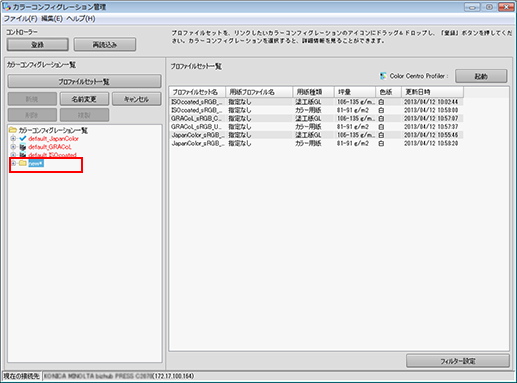Viewport: 517px width, 383px height.
Task: Click the application icon in the title bar
Action: click(6, 7)
